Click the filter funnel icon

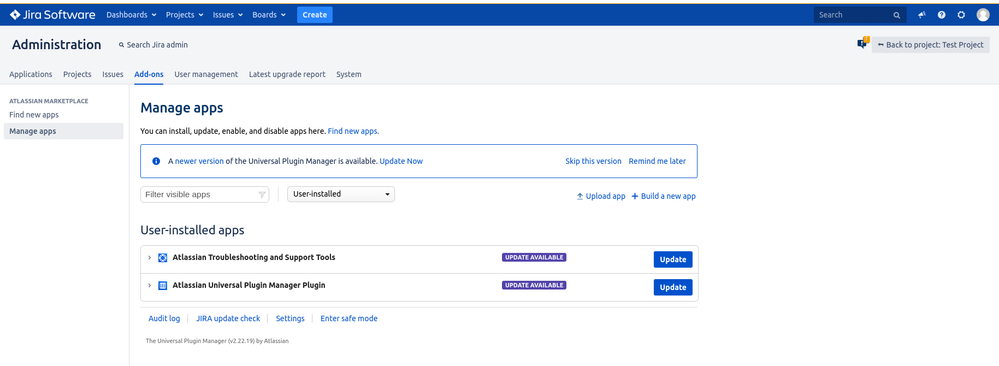pos(262,194)
